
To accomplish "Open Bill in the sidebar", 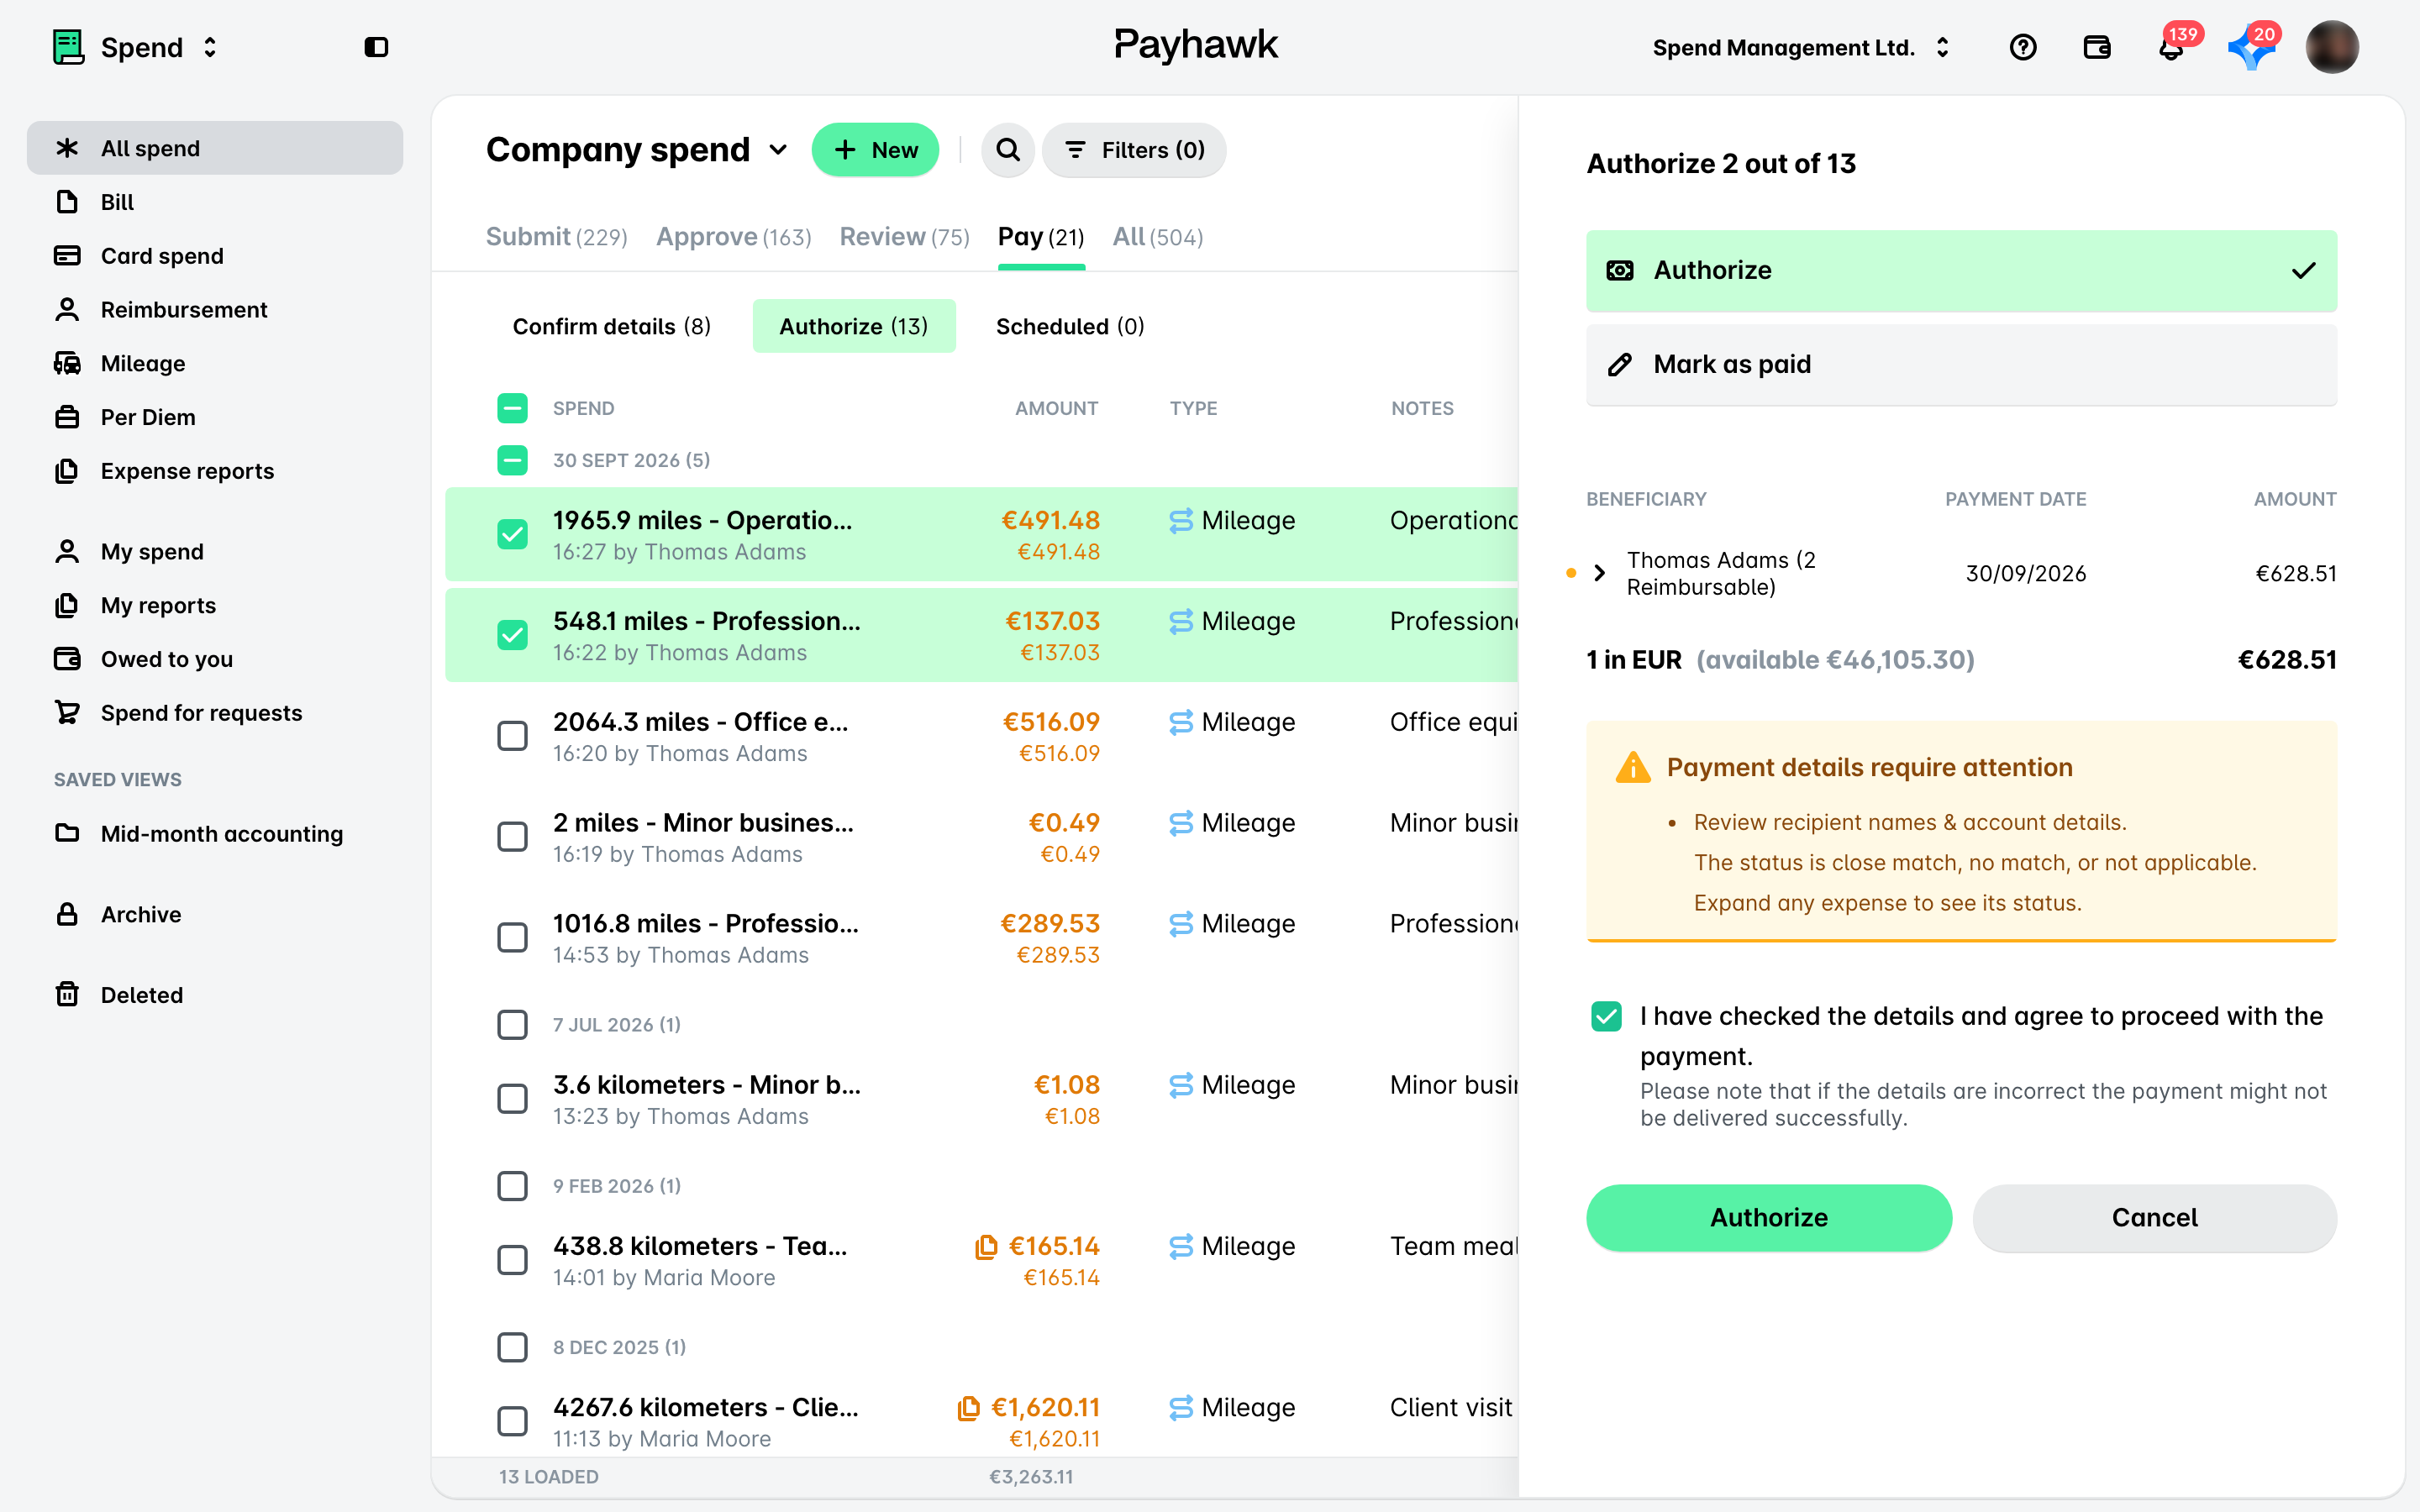I will click(215, 202).
